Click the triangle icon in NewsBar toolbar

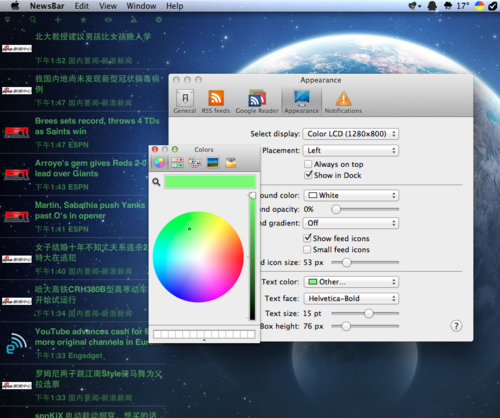click(x=134, y=20)
